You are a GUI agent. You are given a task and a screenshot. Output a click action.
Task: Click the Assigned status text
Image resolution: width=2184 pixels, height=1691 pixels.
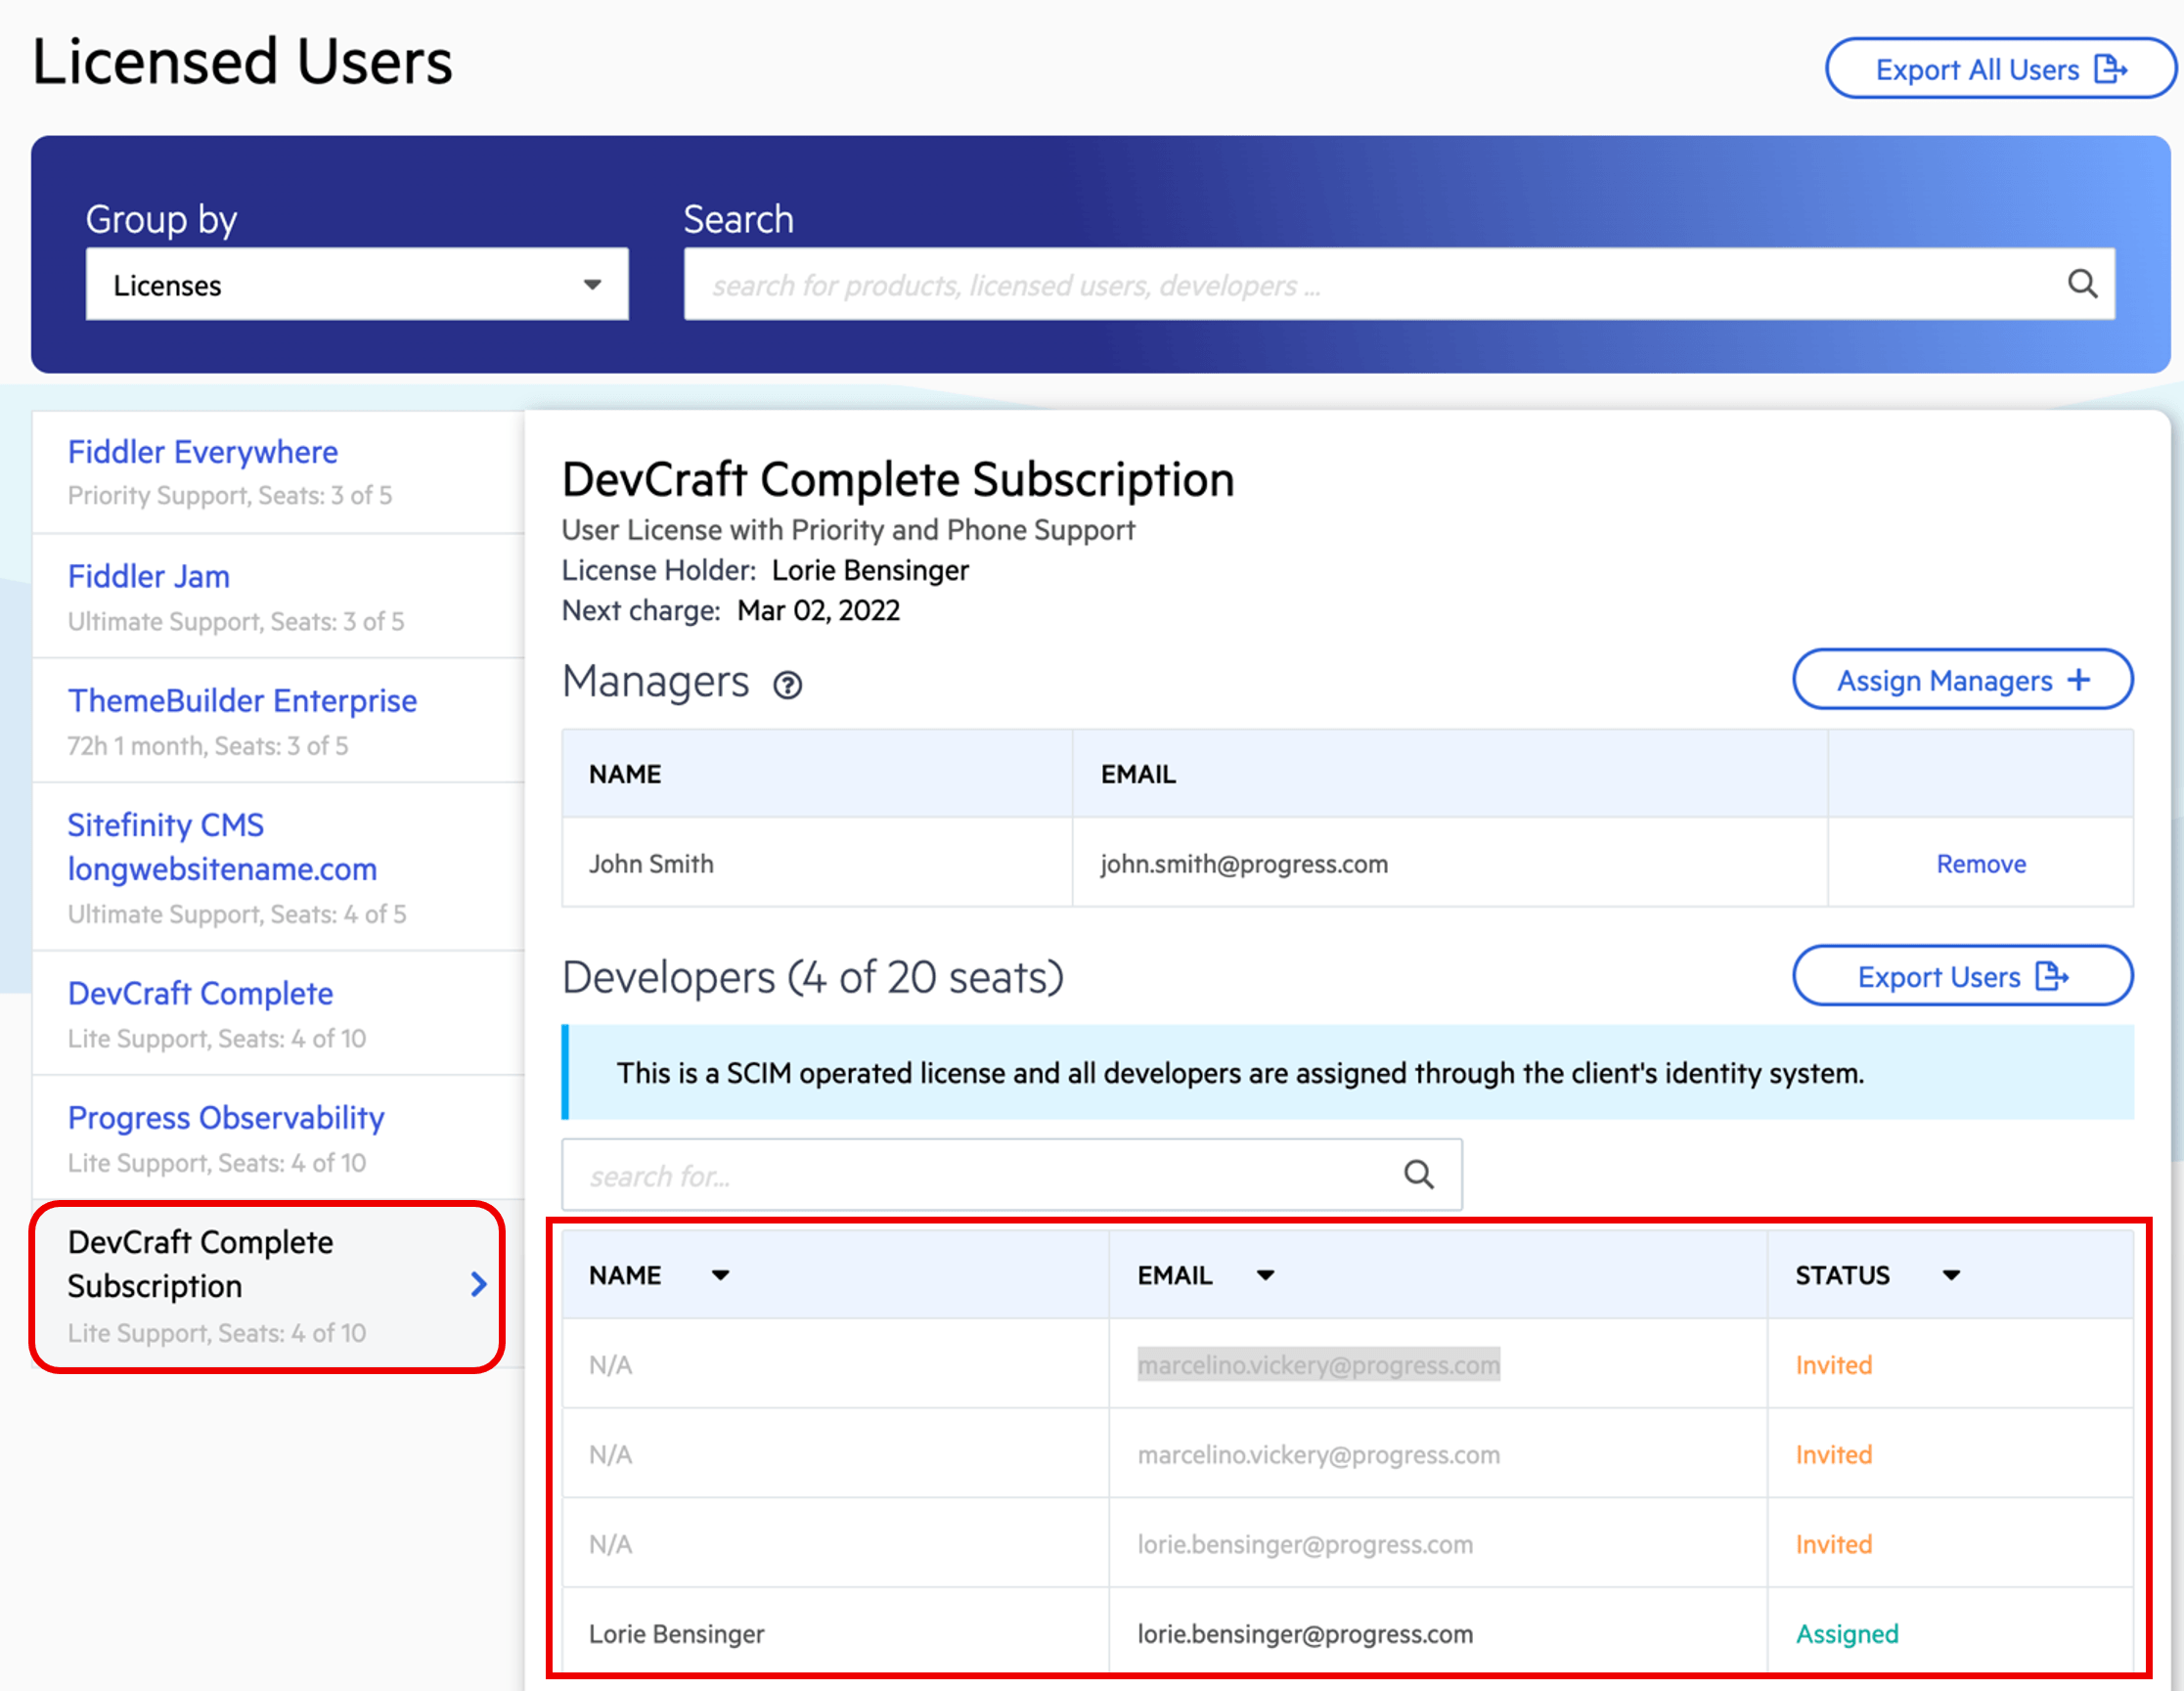coord(1847,1634)
